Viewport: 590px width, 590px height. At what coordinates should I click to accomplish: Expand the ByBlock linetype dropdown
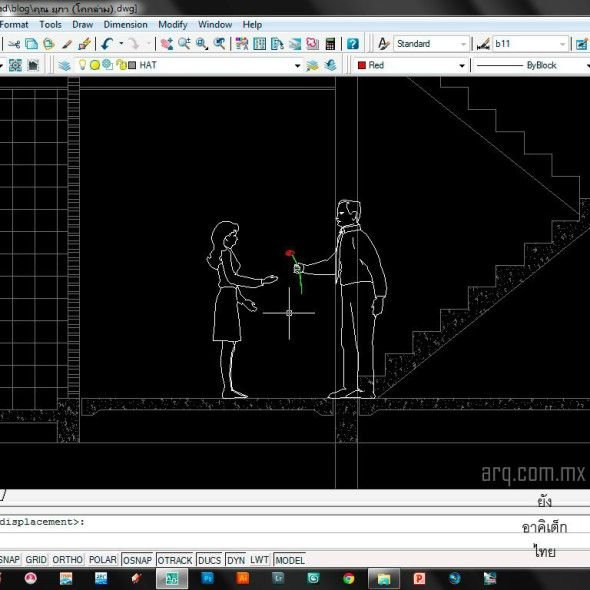pyautogui.click(x=530, y=65)
